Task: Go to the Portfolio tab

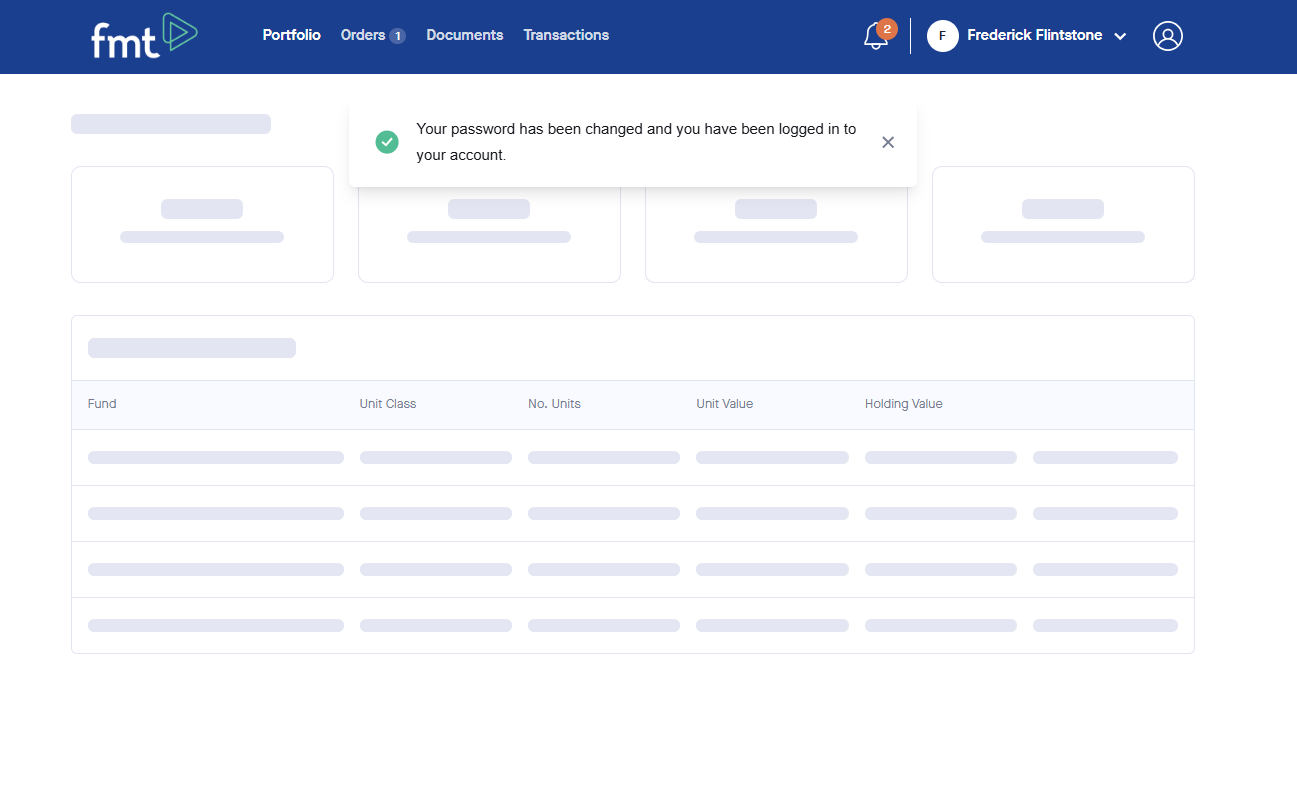Action: [x=291, y=35]
